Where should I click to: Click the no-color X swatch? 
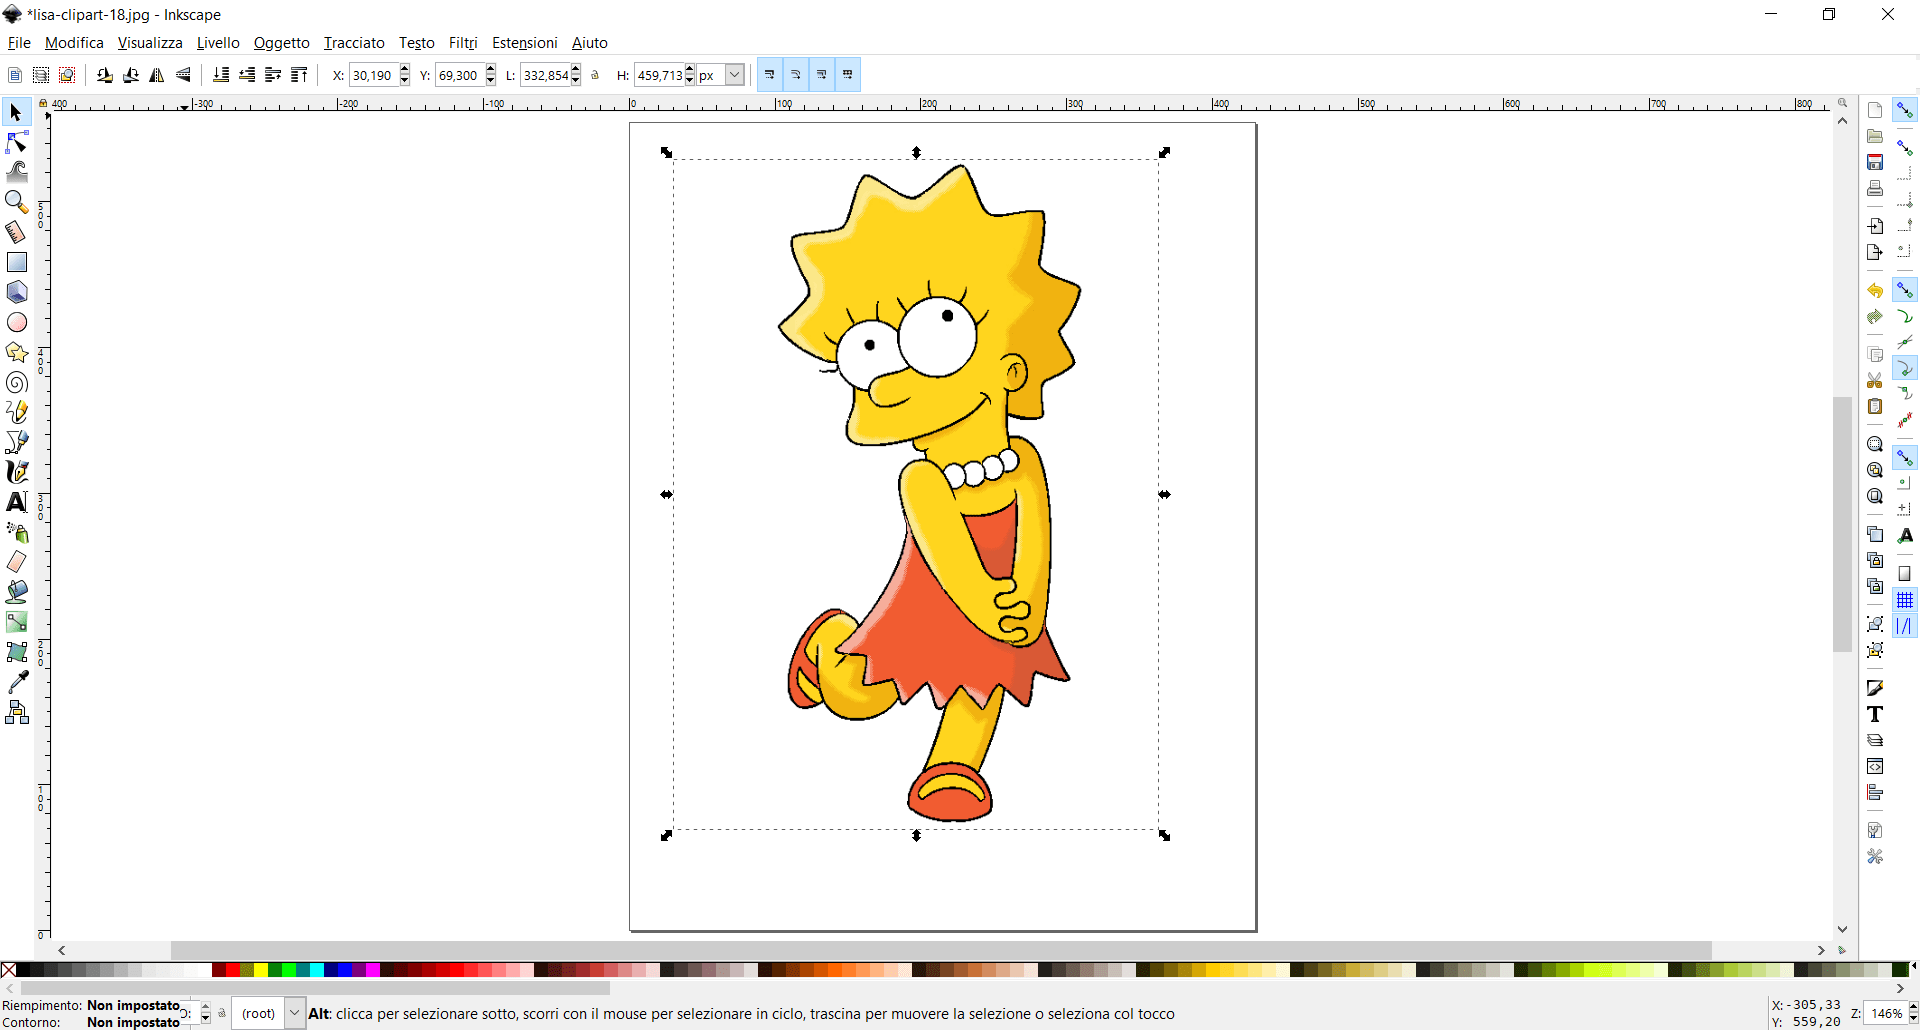click(x=8, y=970)
